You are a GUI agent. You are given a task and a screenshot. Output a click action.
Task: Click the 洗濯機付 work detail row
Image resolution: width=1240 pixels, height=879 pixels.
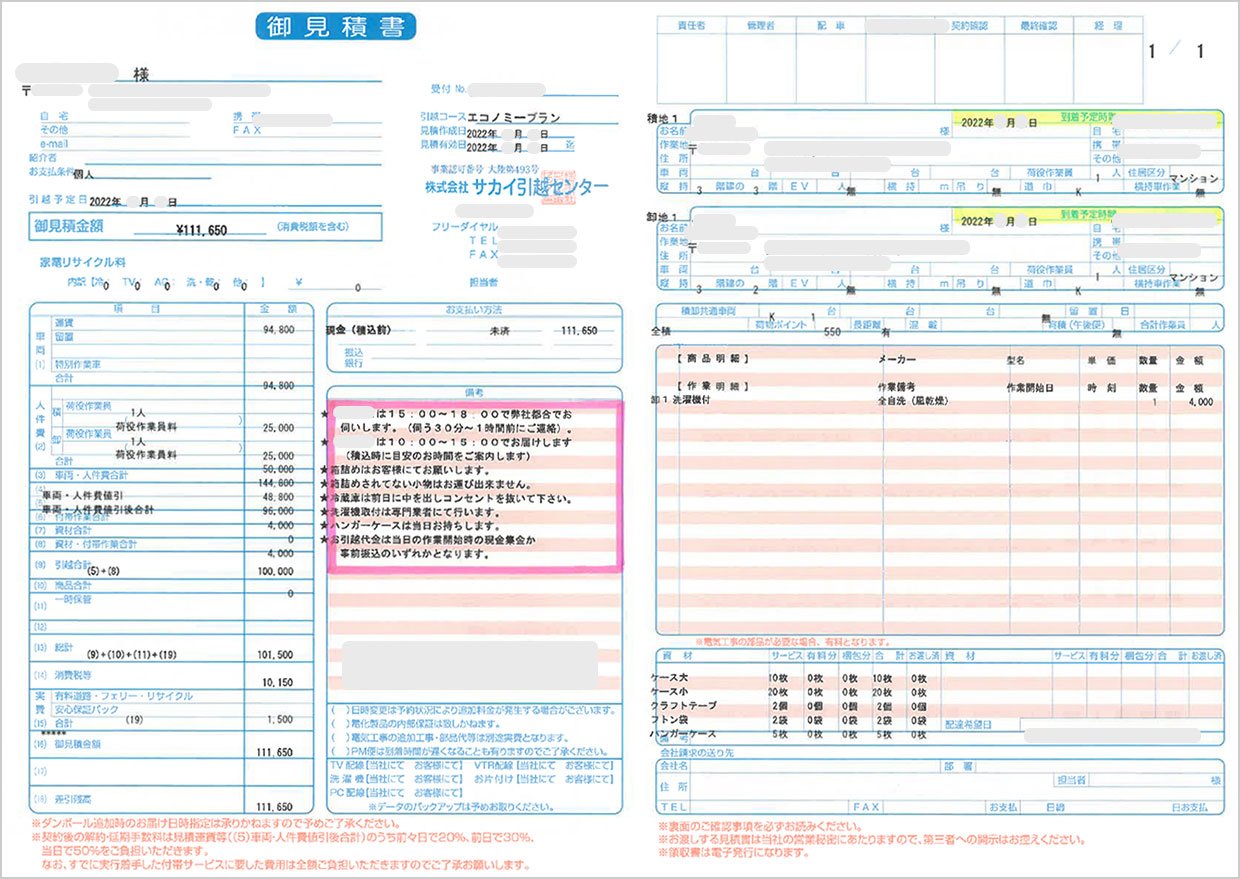[x=700, y=400]
